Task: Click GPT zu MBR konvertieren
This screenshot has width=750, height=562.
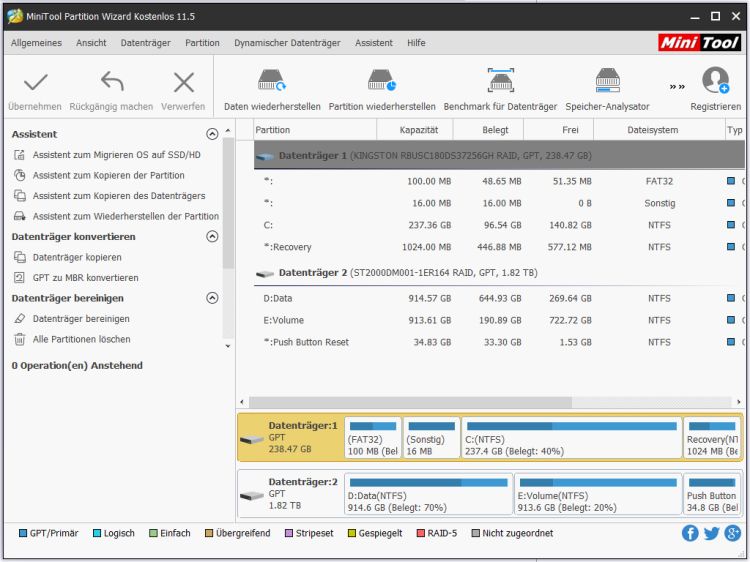Action: click(85, 277)
